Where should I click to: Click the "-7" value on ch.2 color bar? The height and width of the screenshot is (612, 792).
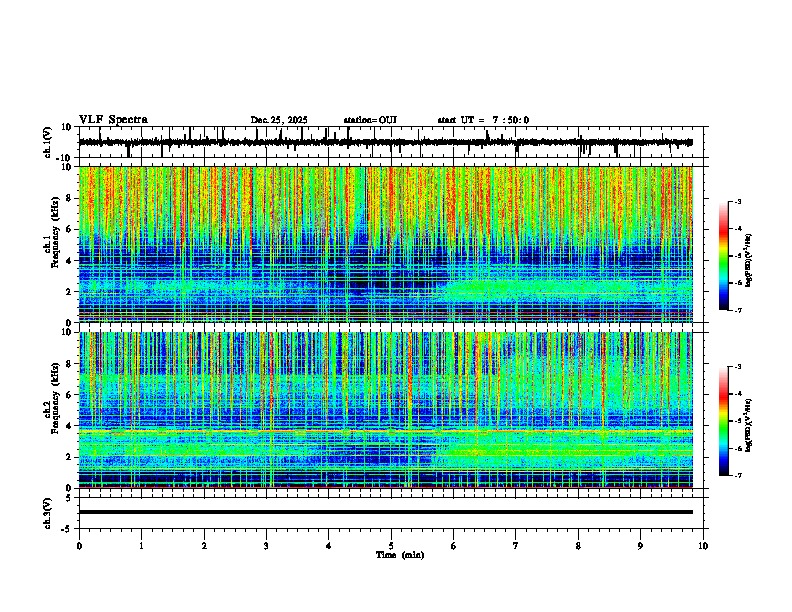click(738, 475)
